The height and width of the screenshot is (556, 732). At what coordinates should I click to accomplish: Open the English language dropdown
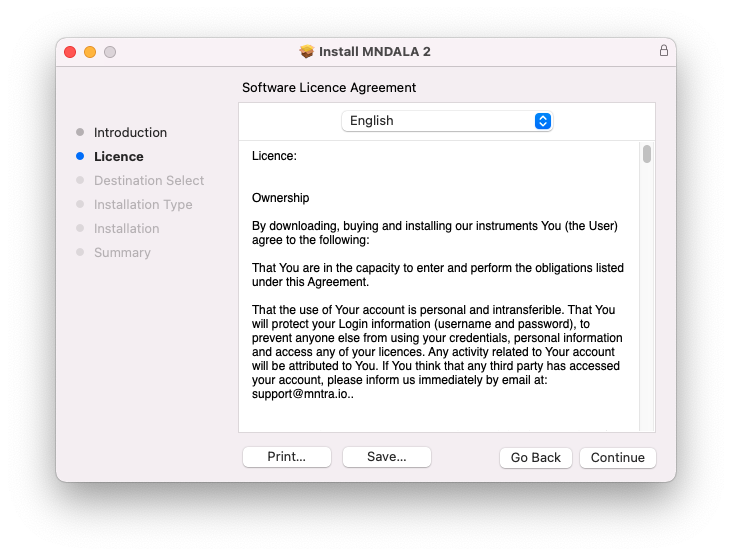pyautogui.click(x=447, y=121)
